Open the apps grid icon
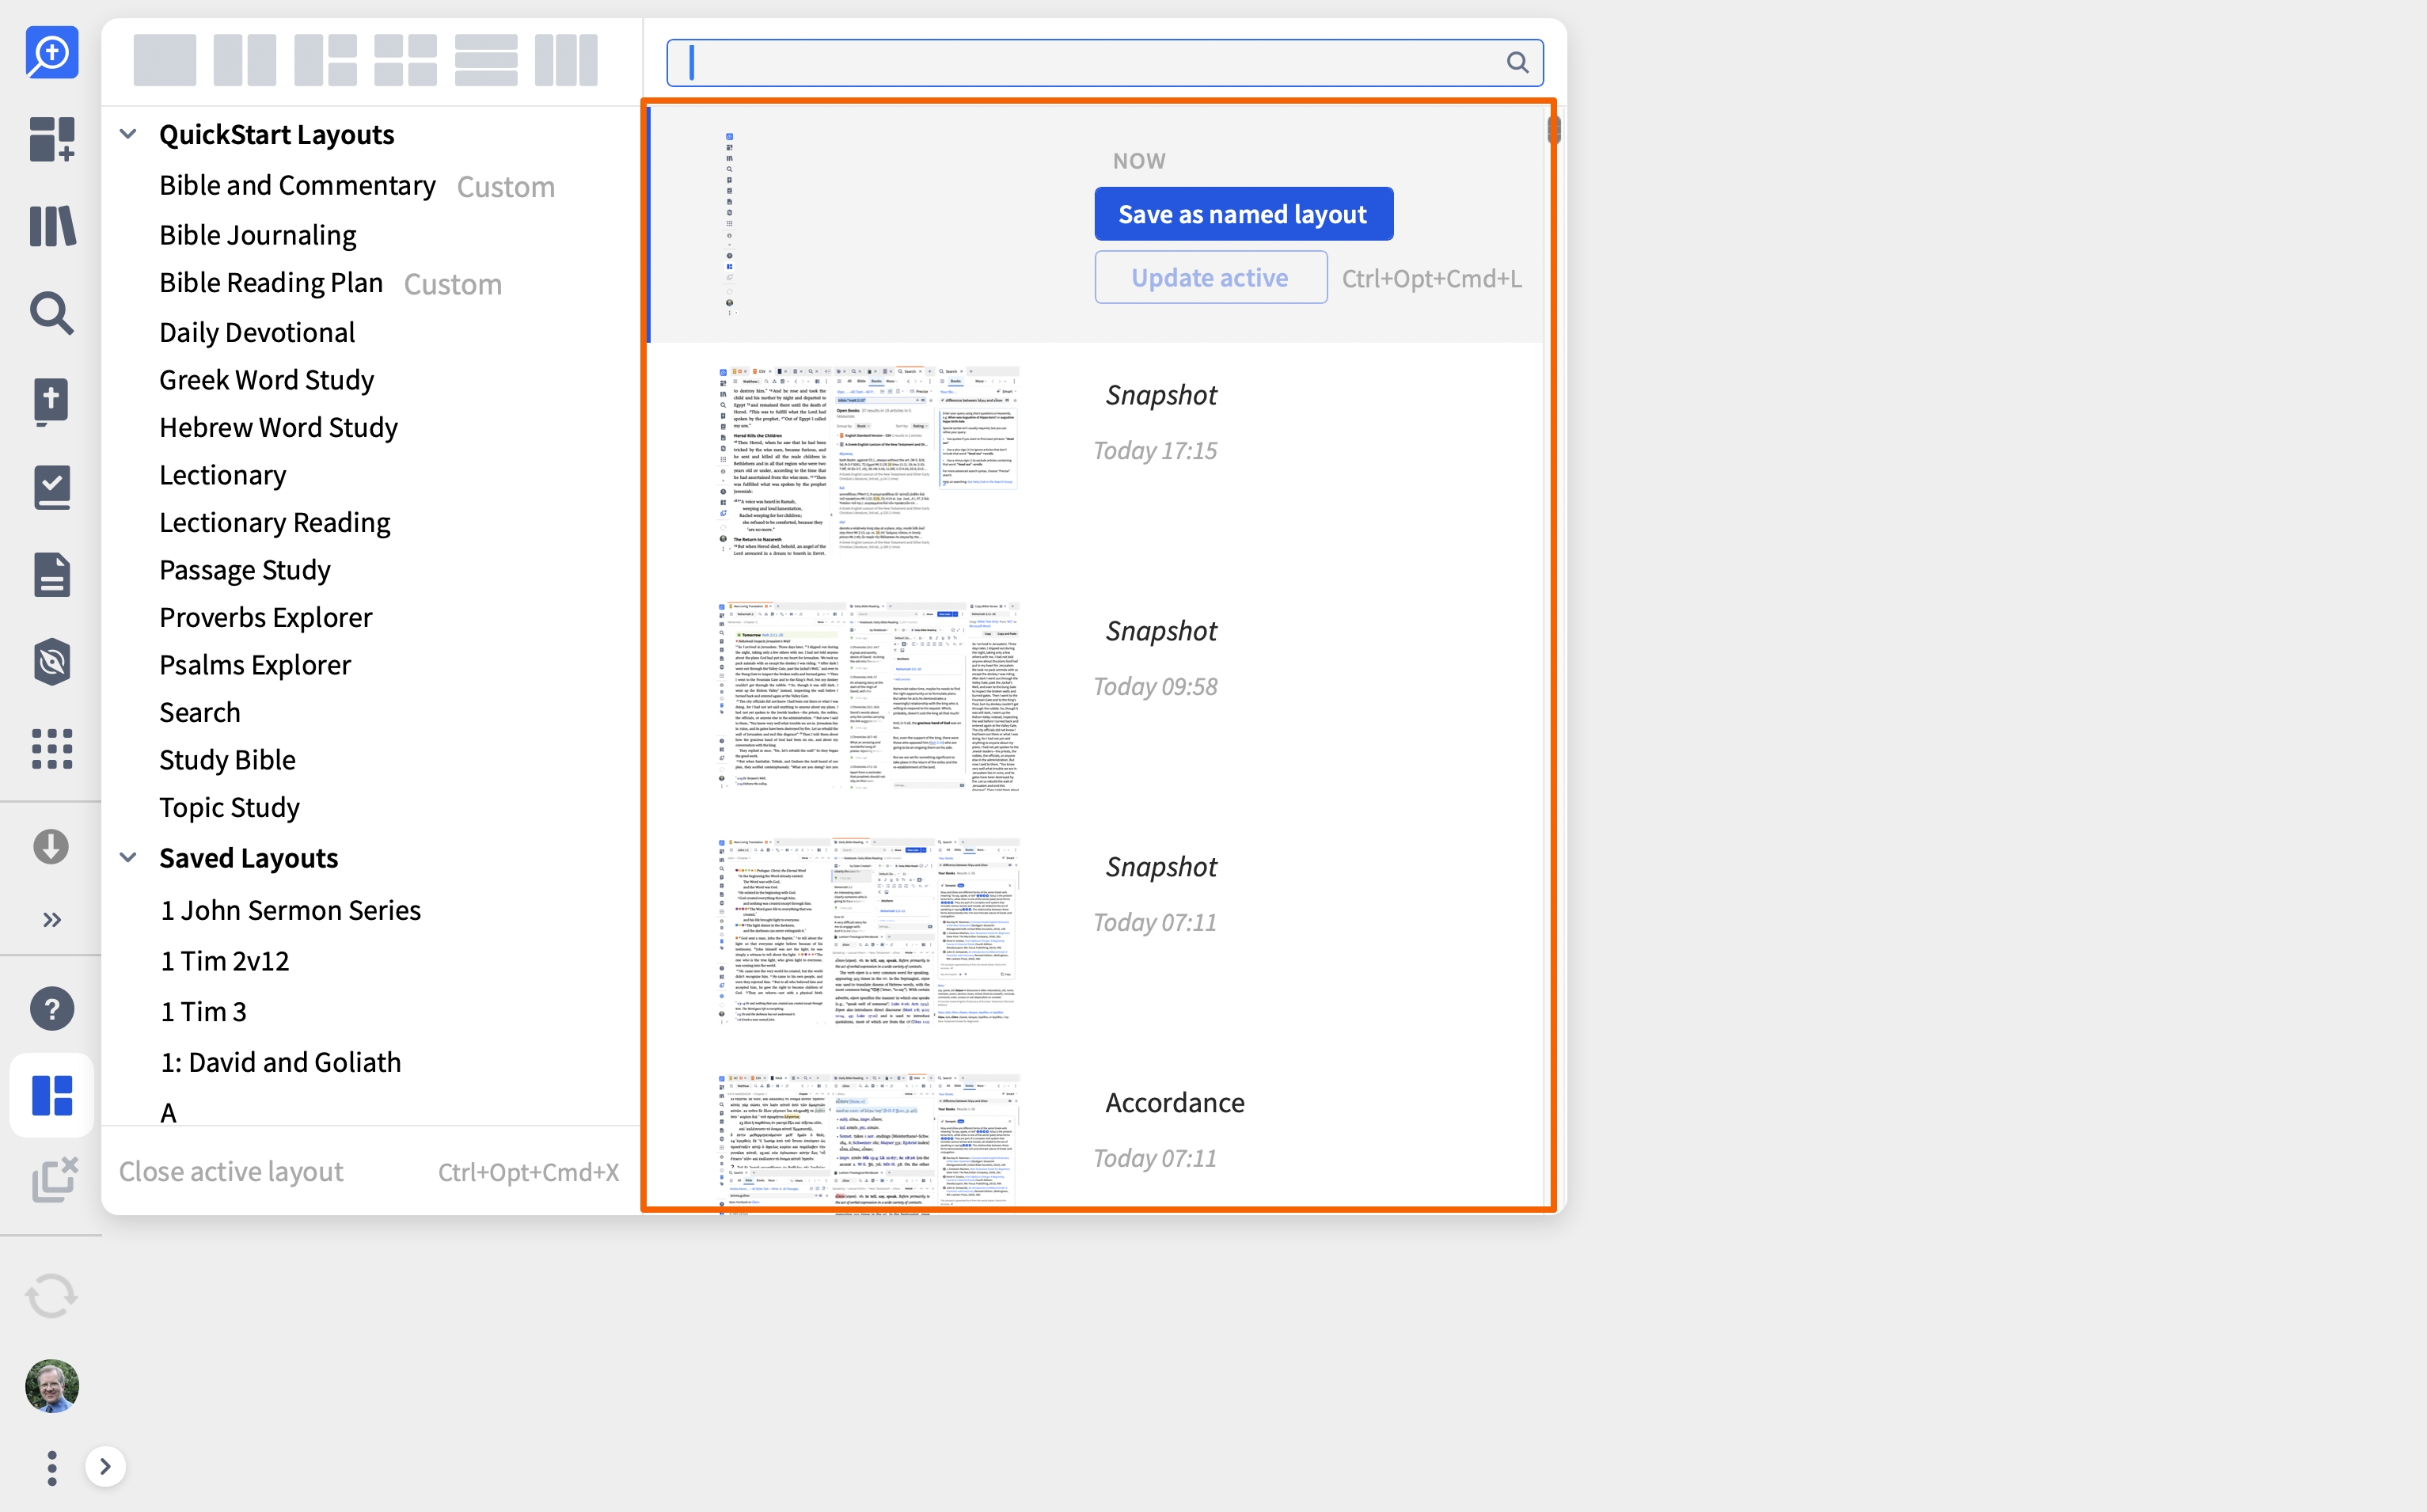Screen dimensions: 2427x1512 point(52,748)
